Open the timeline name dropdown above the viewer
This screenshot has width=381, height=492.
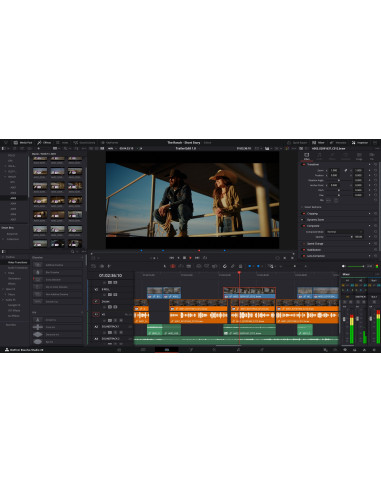(x=187, y=148)
